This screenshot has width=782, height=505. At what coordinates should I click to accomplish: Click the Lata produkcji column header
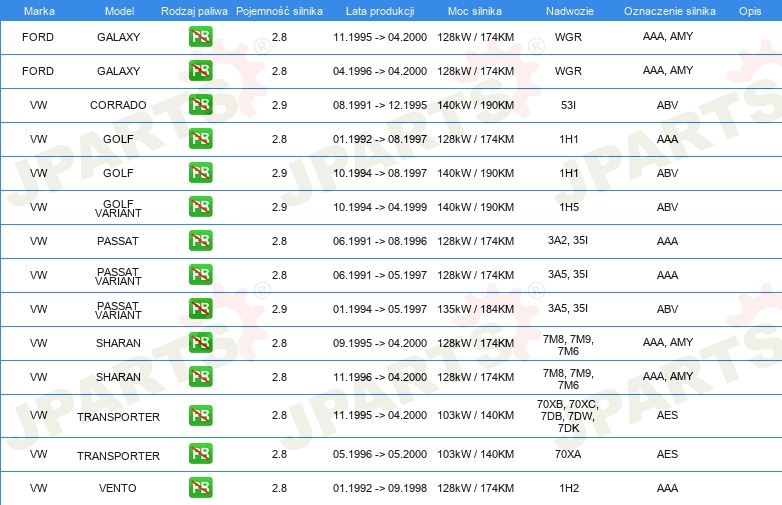pos(380,11)
